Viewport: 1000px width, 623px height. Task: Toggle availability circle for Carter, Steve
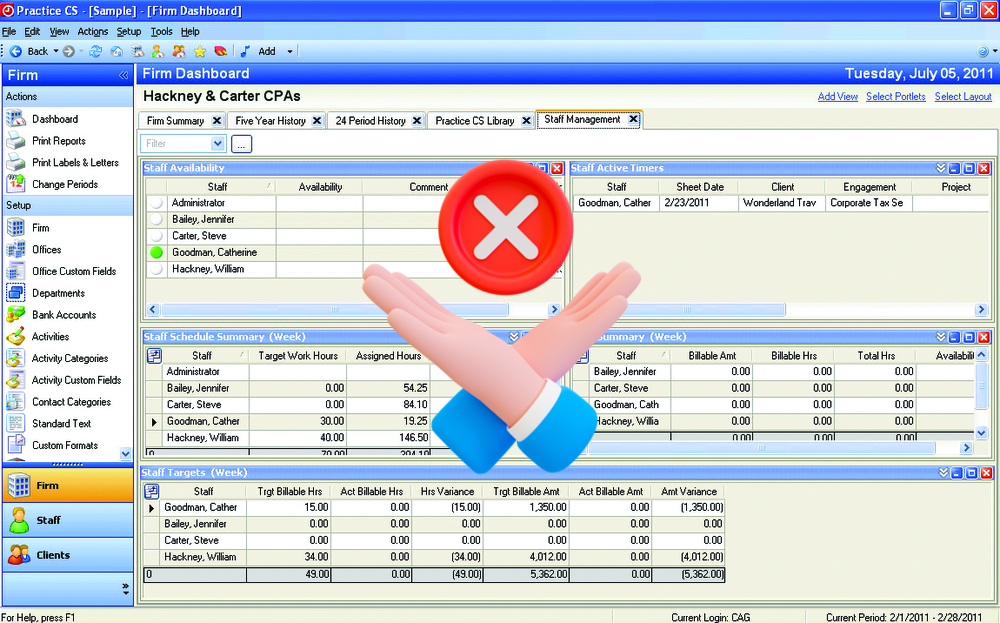point(156,236)
